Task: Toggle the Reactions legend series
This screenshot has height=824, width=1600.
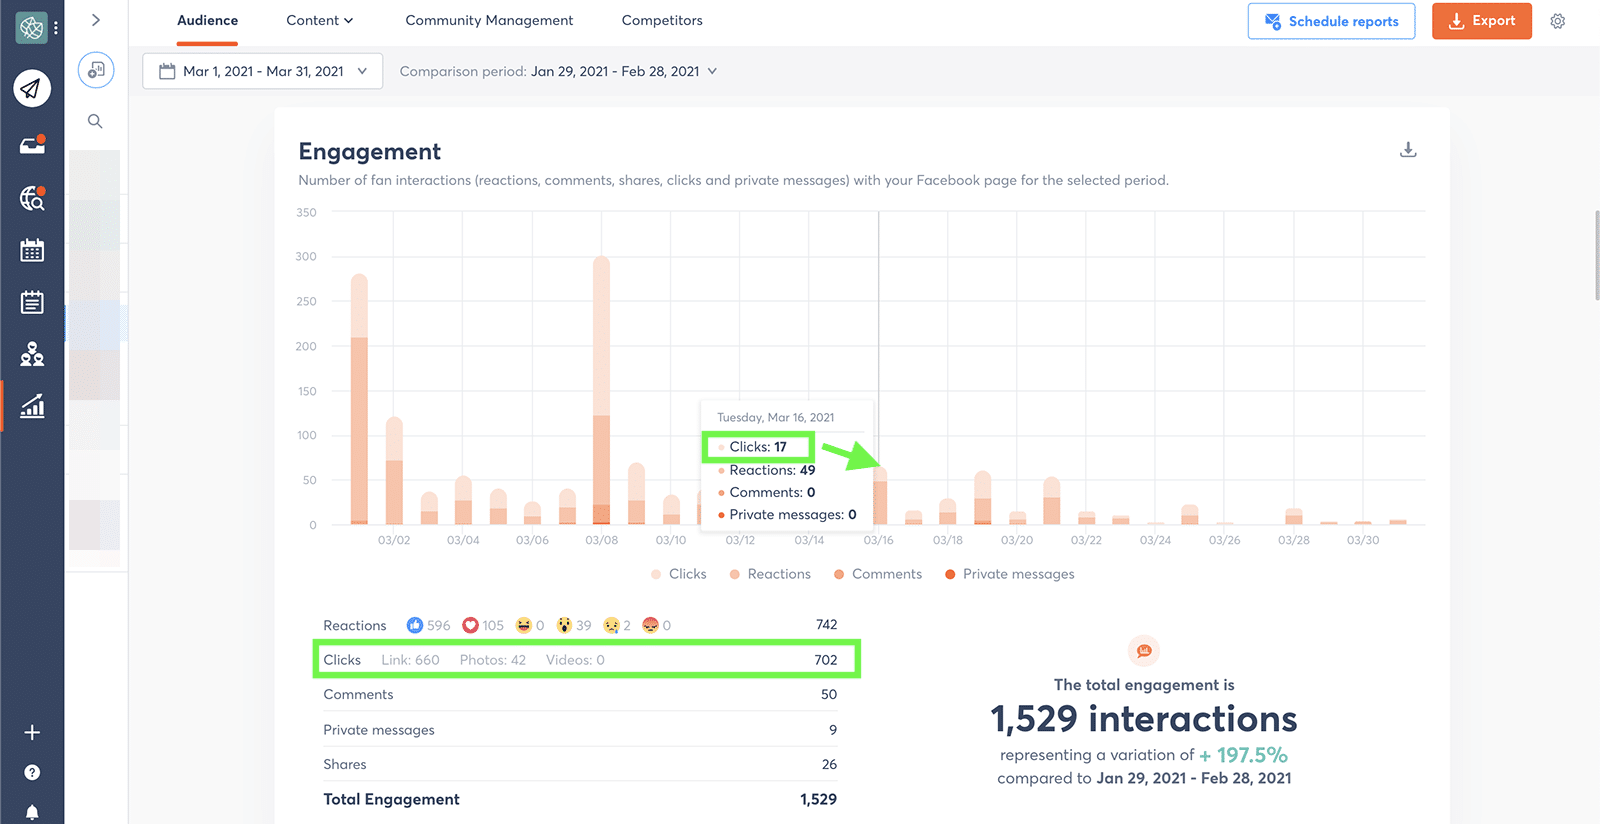Action: (769, 574)
